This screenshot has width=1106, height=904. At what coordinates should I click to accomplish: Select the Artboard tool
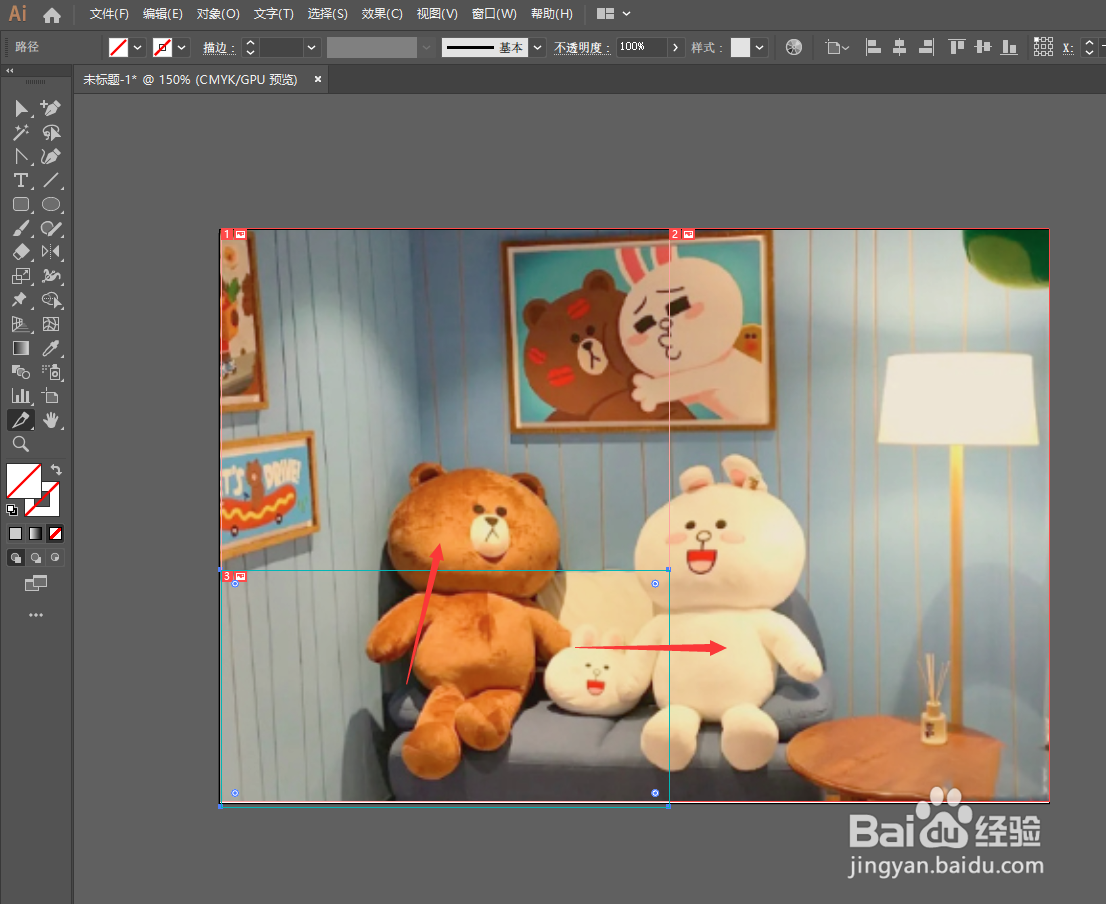coord(51,396)
